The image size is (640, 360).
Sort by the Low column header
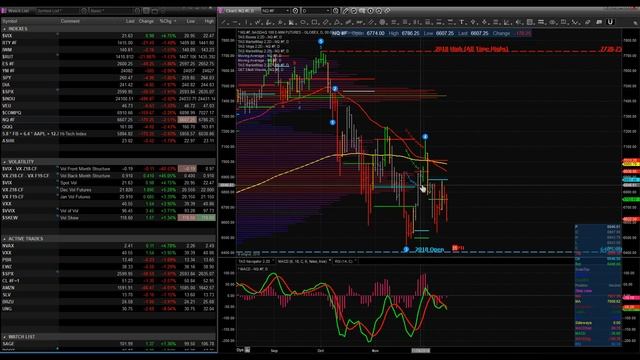coord(191,21)
